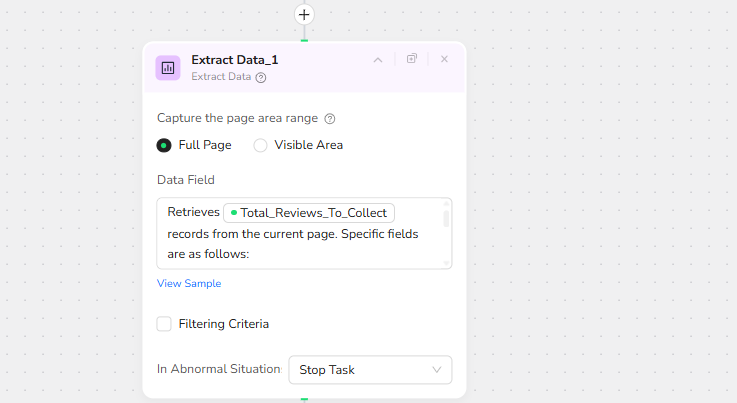Click the Extract Data_1 title text
Image resolution: width=737 pixels, height=403 pixels.
click(x=234, y=60)
